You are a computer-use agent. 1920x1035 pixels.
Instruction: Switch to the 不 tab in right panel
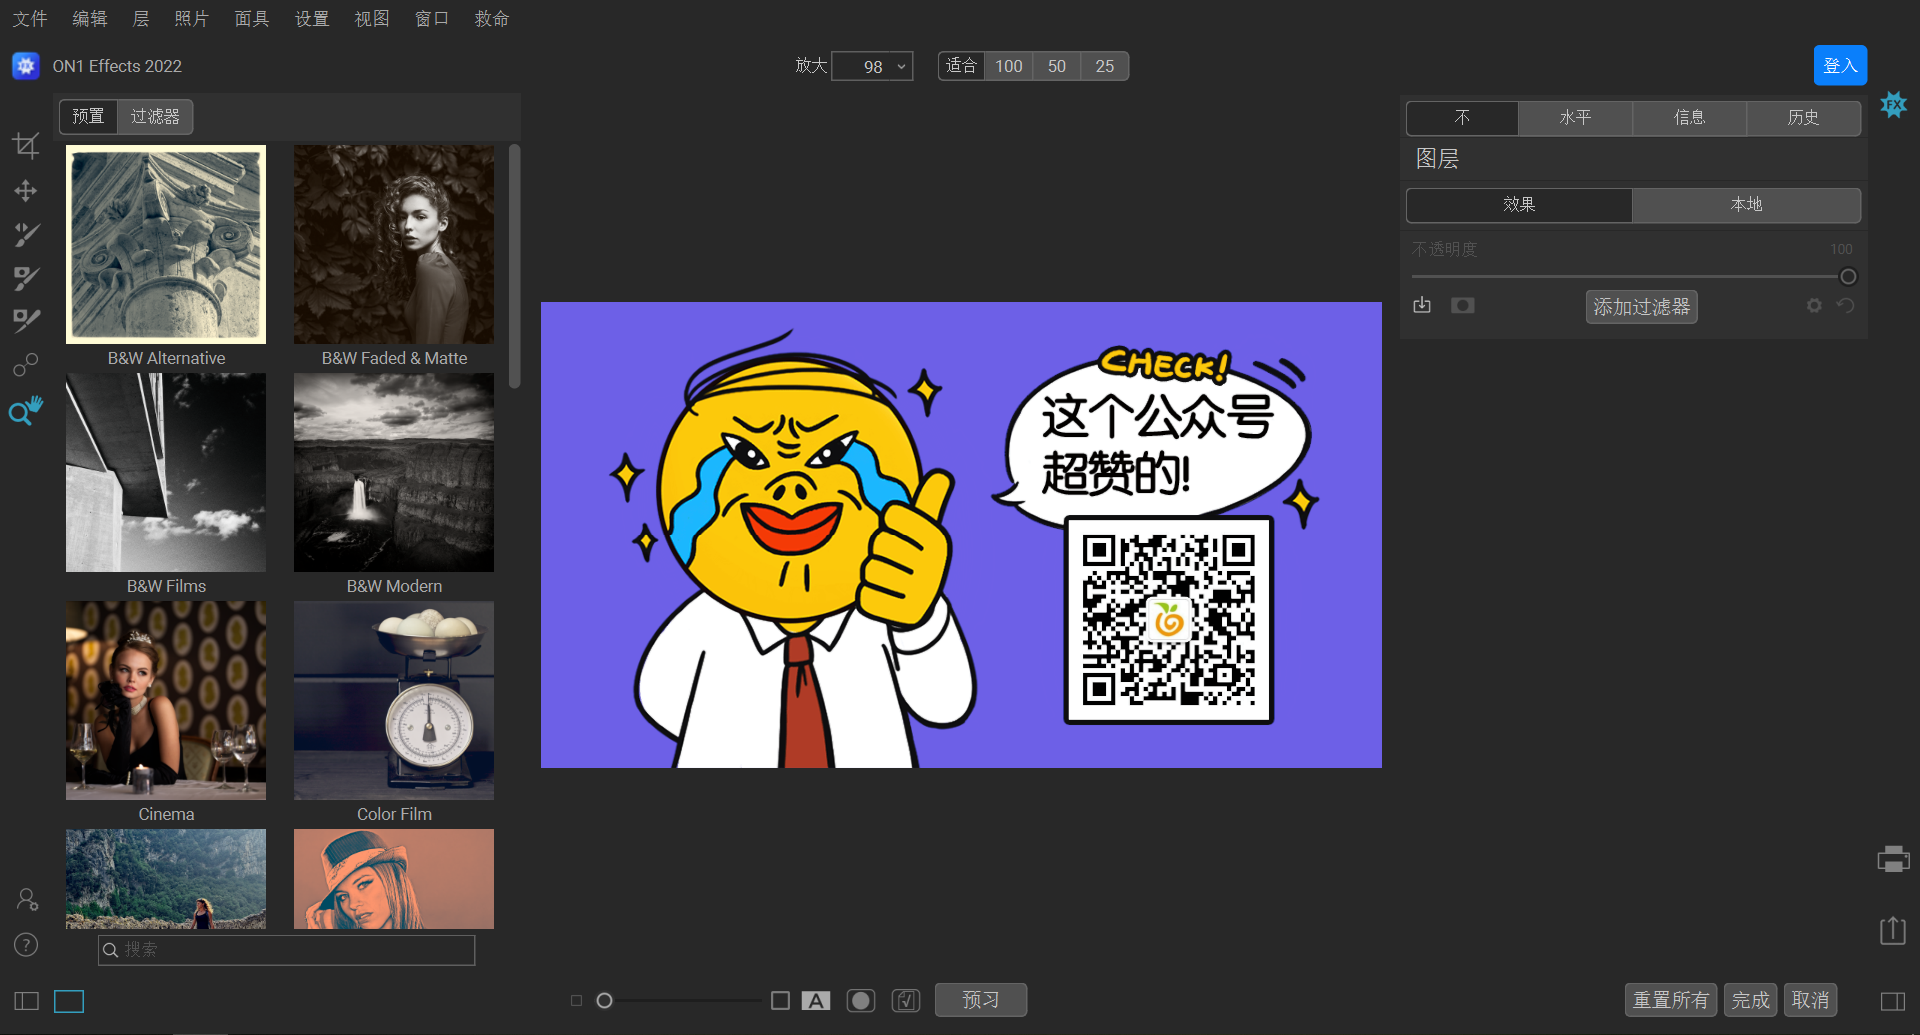[x=1462, y=118]
